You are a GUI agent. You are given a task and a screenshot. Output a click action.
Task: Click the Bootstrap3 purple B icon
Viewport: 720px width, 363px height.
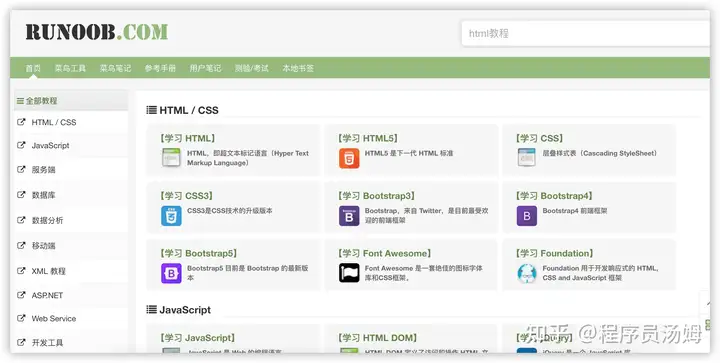click(349, 216)
